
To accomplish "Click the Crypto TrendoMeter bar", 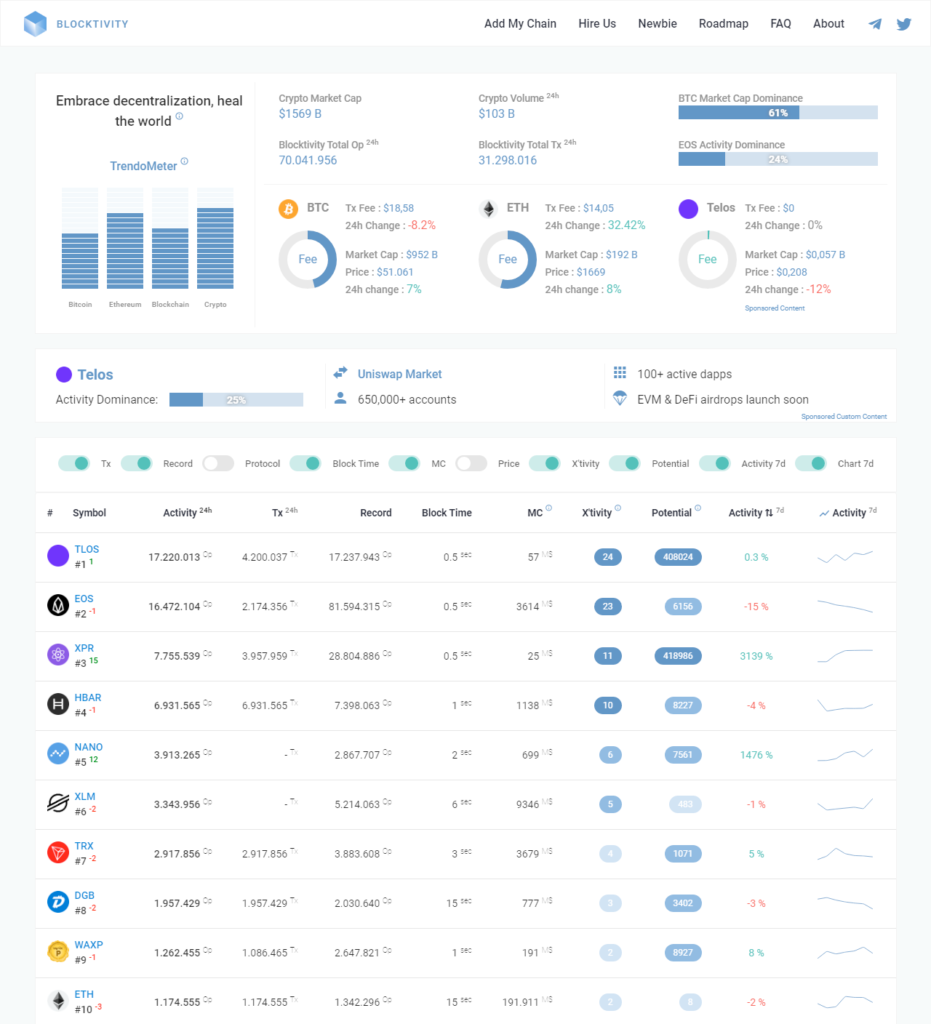I will coord(215,238).
